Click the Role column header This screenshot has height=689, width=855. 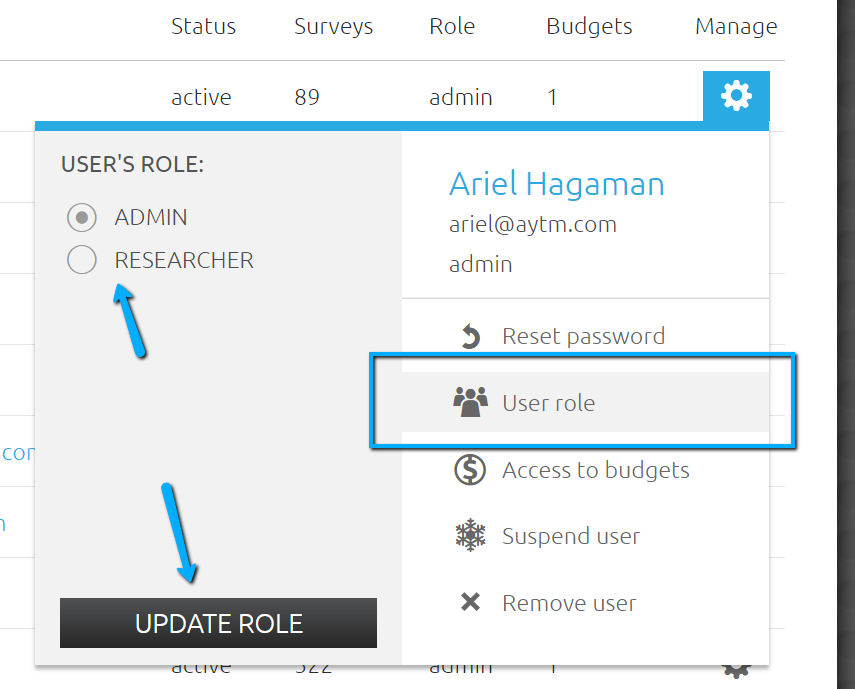coord(452,26)
